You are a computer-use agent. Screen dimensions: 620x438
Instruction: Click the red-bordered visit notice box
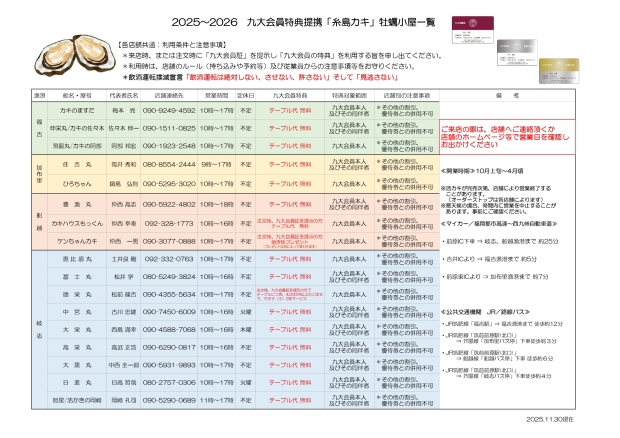[507, 137]
